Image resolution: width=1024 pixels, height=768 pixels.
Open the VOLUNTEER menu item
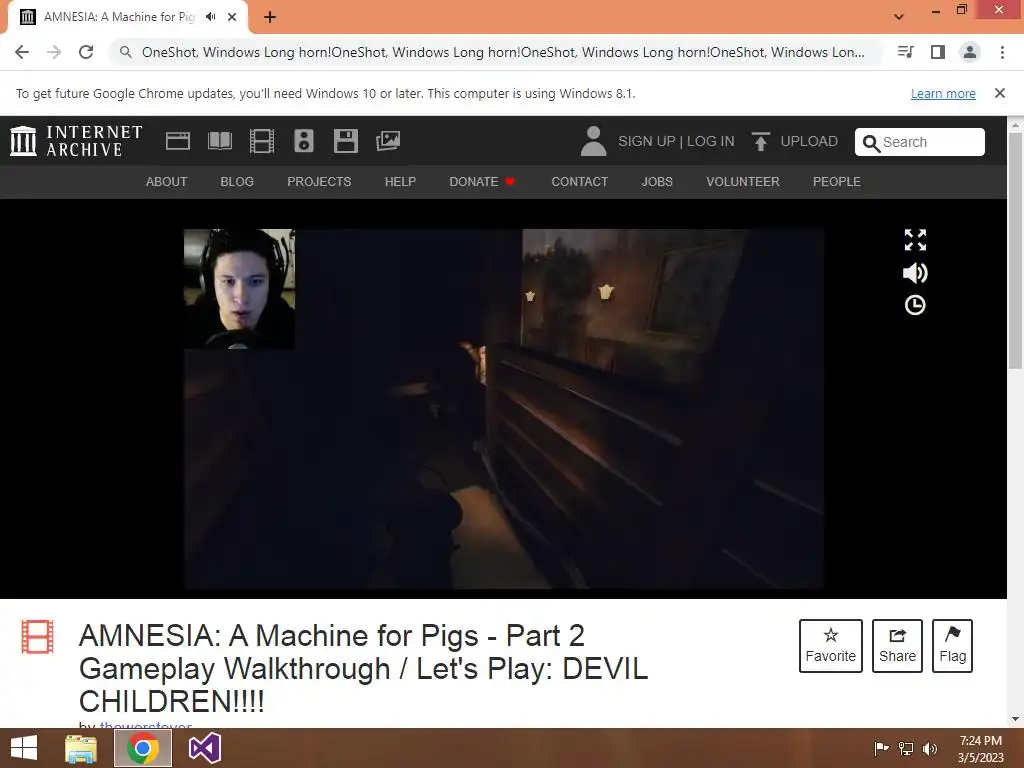[x=743, y=182]
